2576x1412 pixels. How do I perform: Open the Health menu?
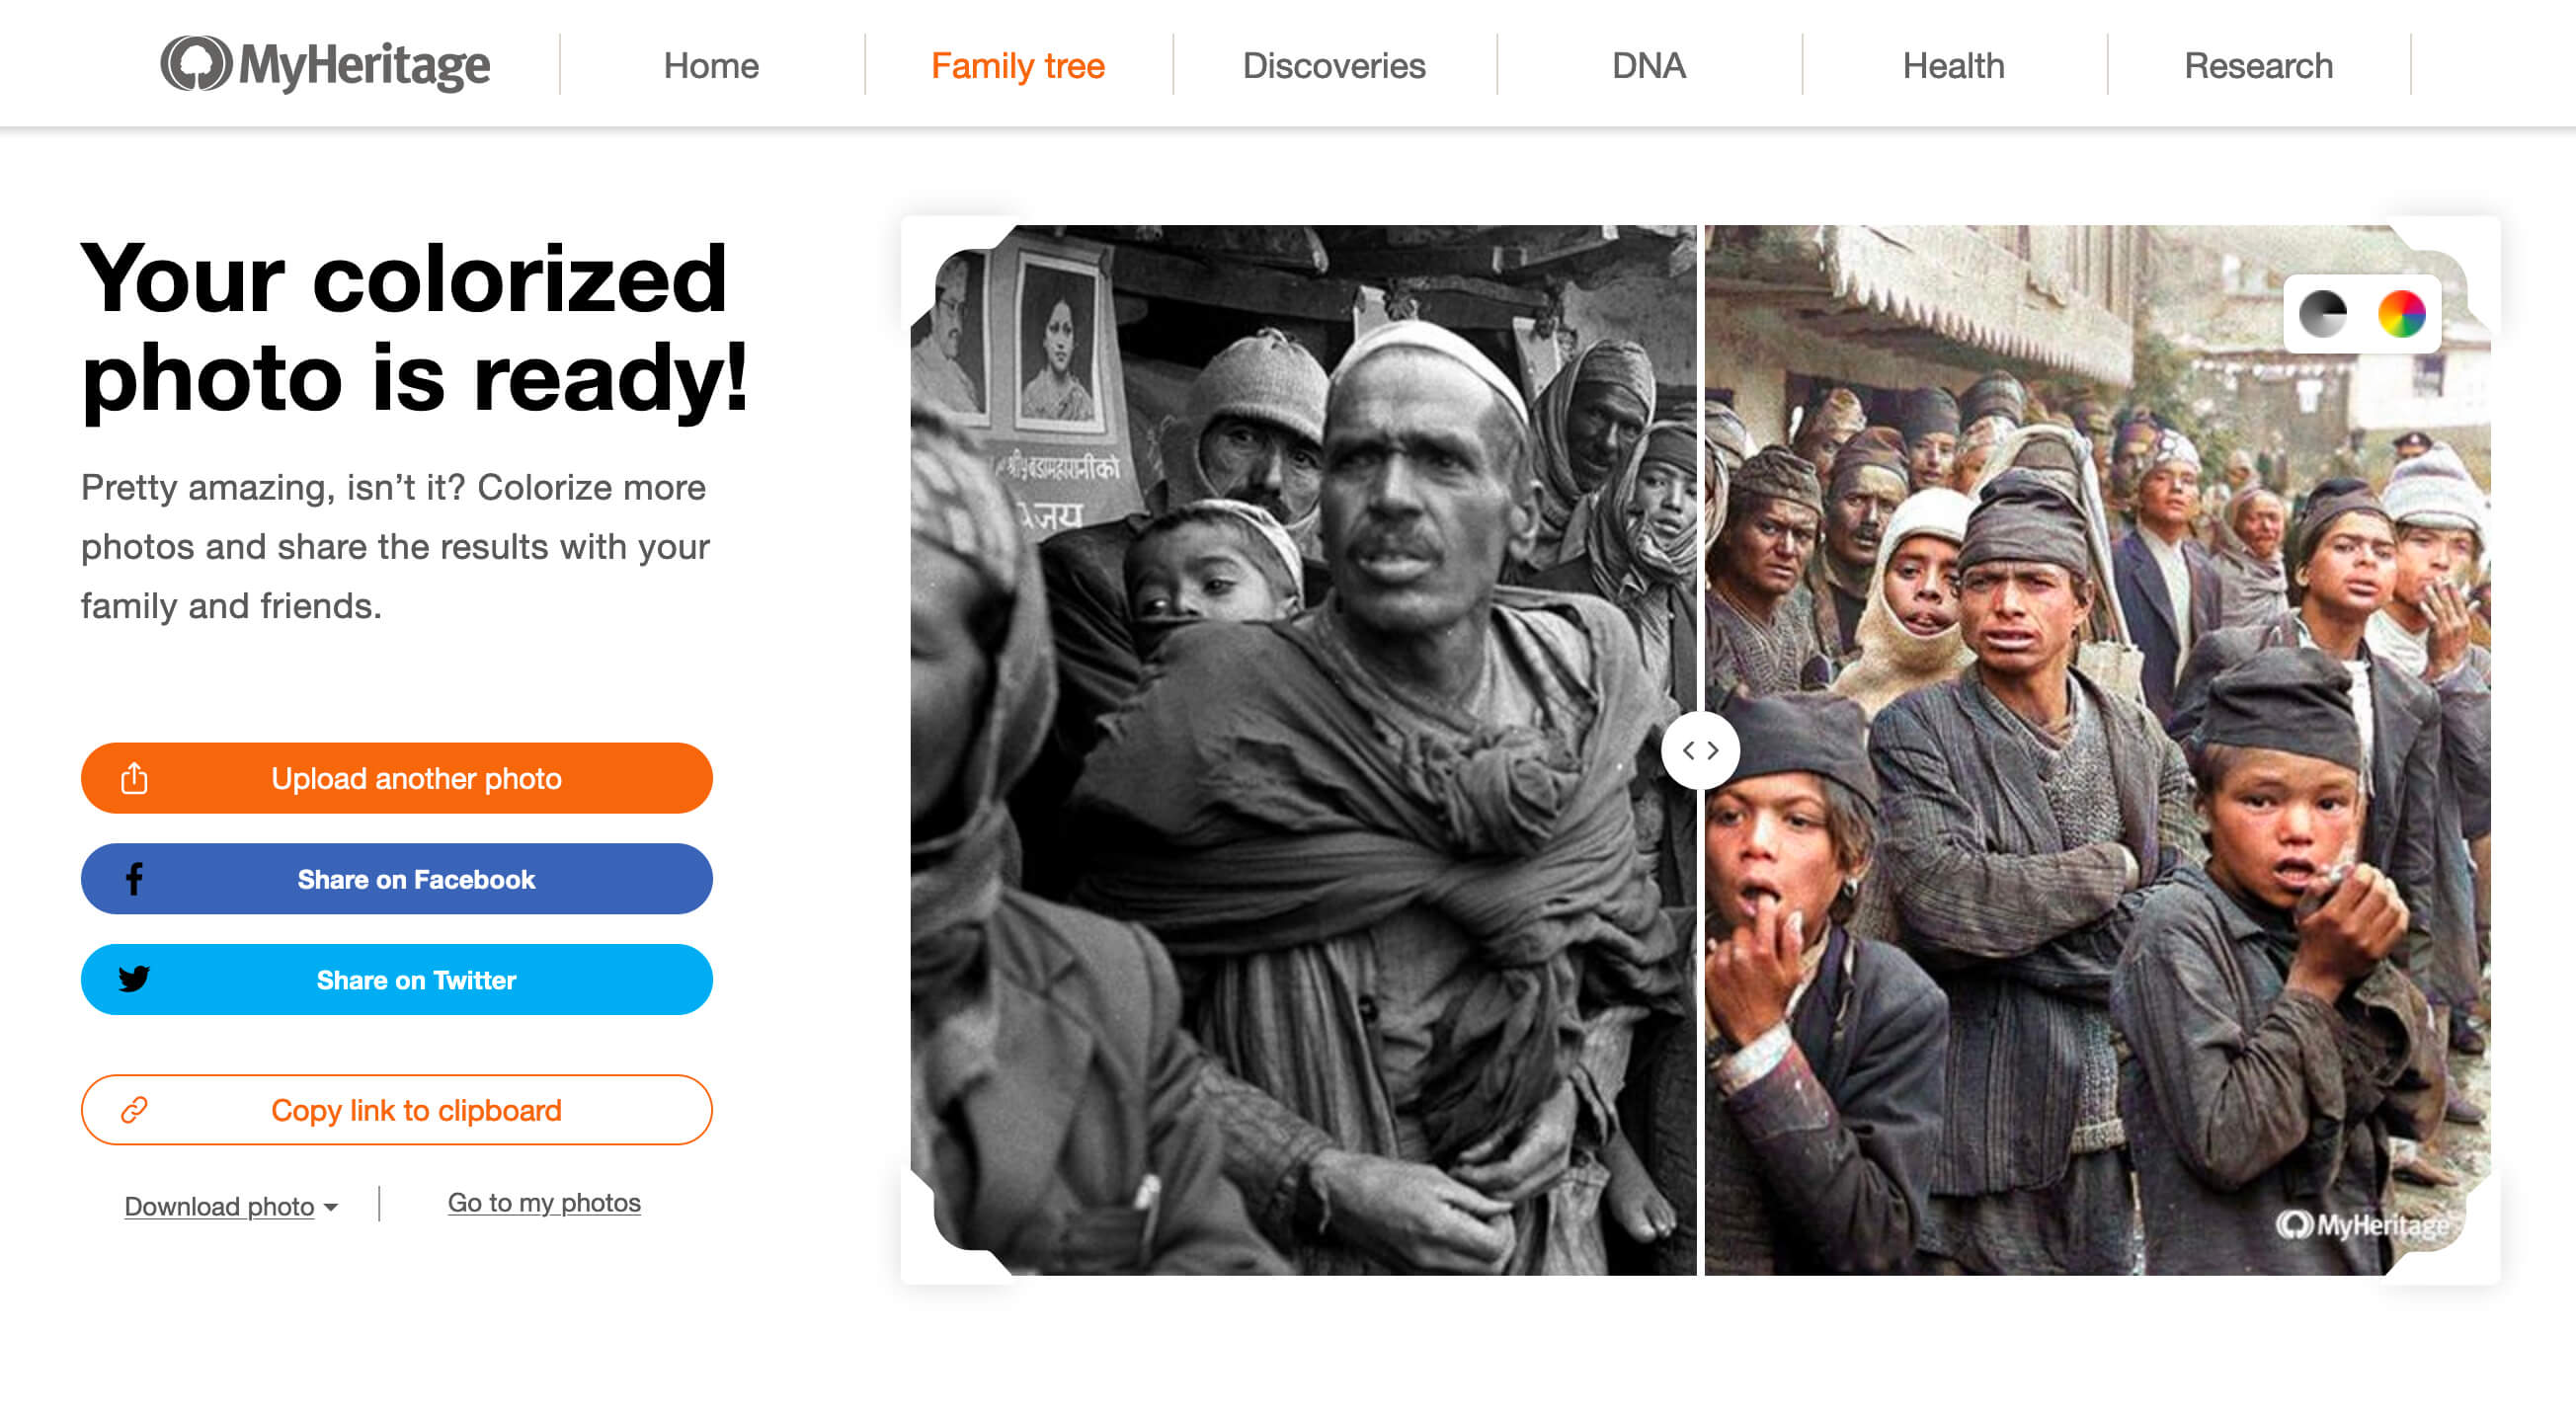(x=1953, y=66)
